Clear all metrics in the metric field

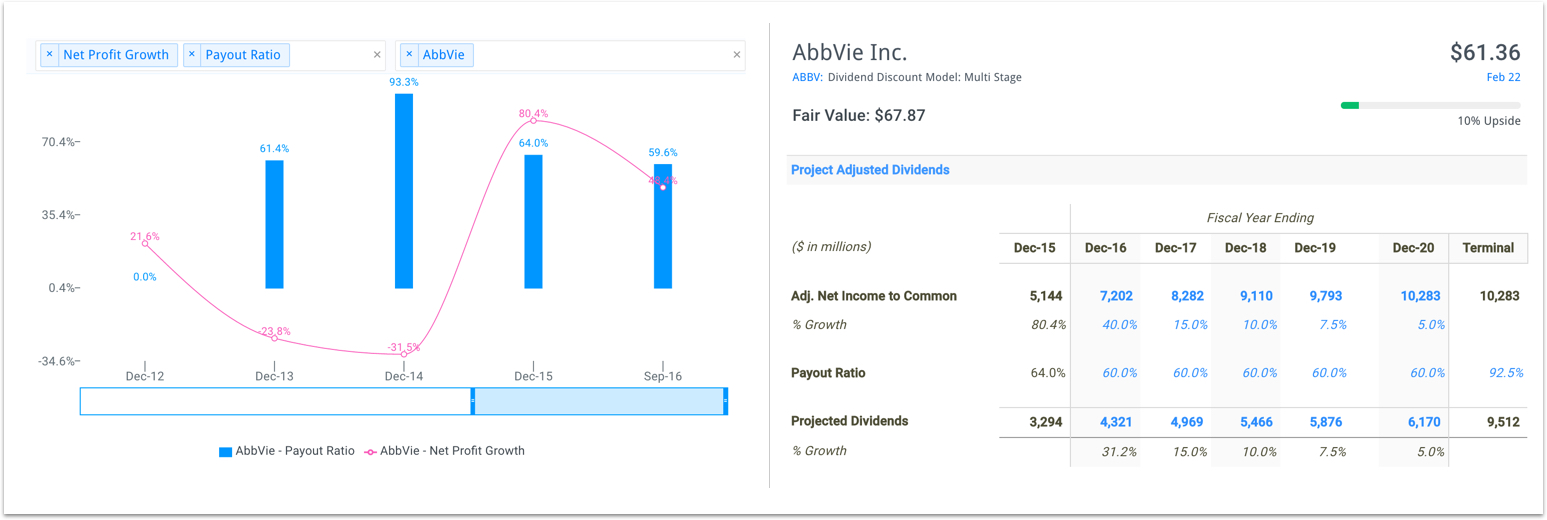click(x=377, y=55)
